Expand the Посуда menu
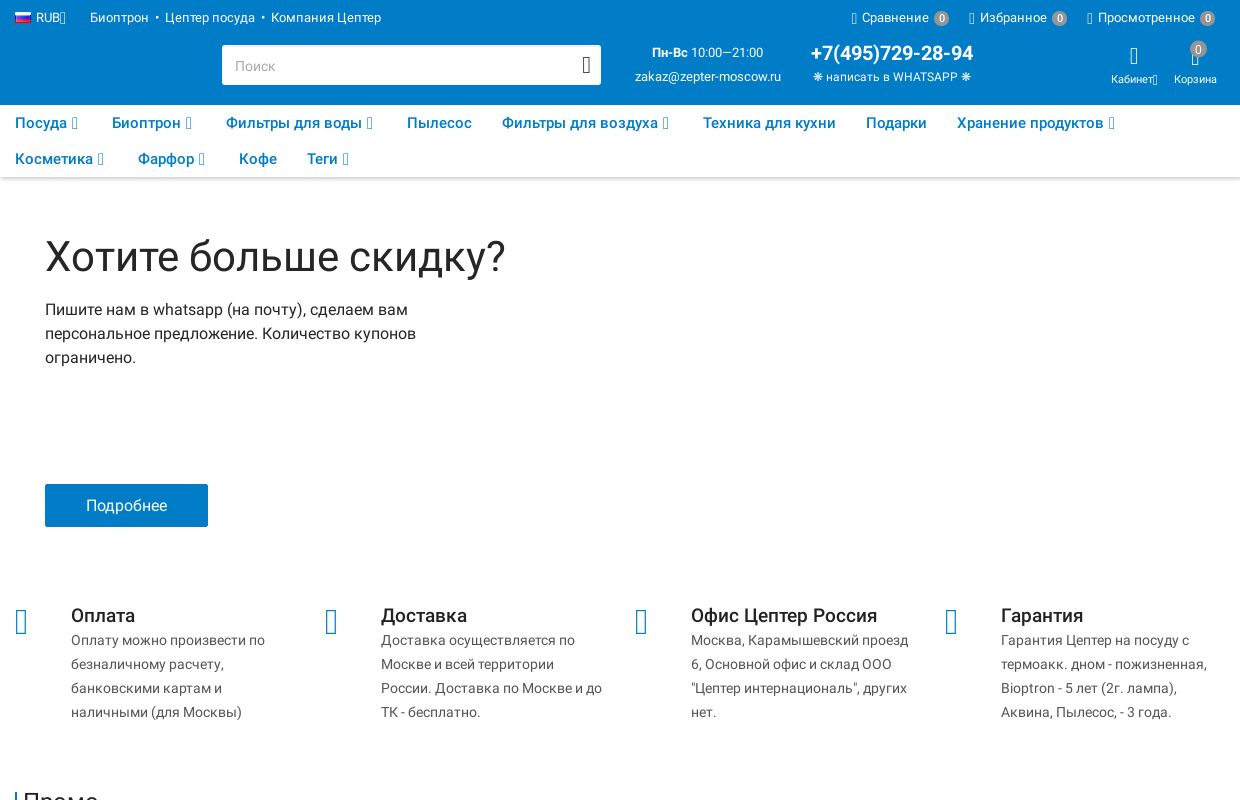The width and height of the screenshot is (1240, 800). click(46, 123)
